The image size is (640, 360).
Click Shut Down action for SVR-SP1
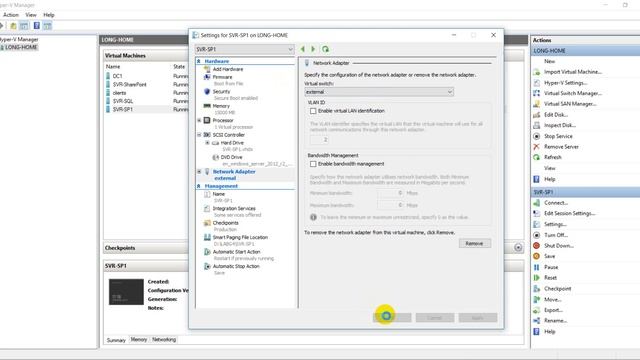[559, 246]
